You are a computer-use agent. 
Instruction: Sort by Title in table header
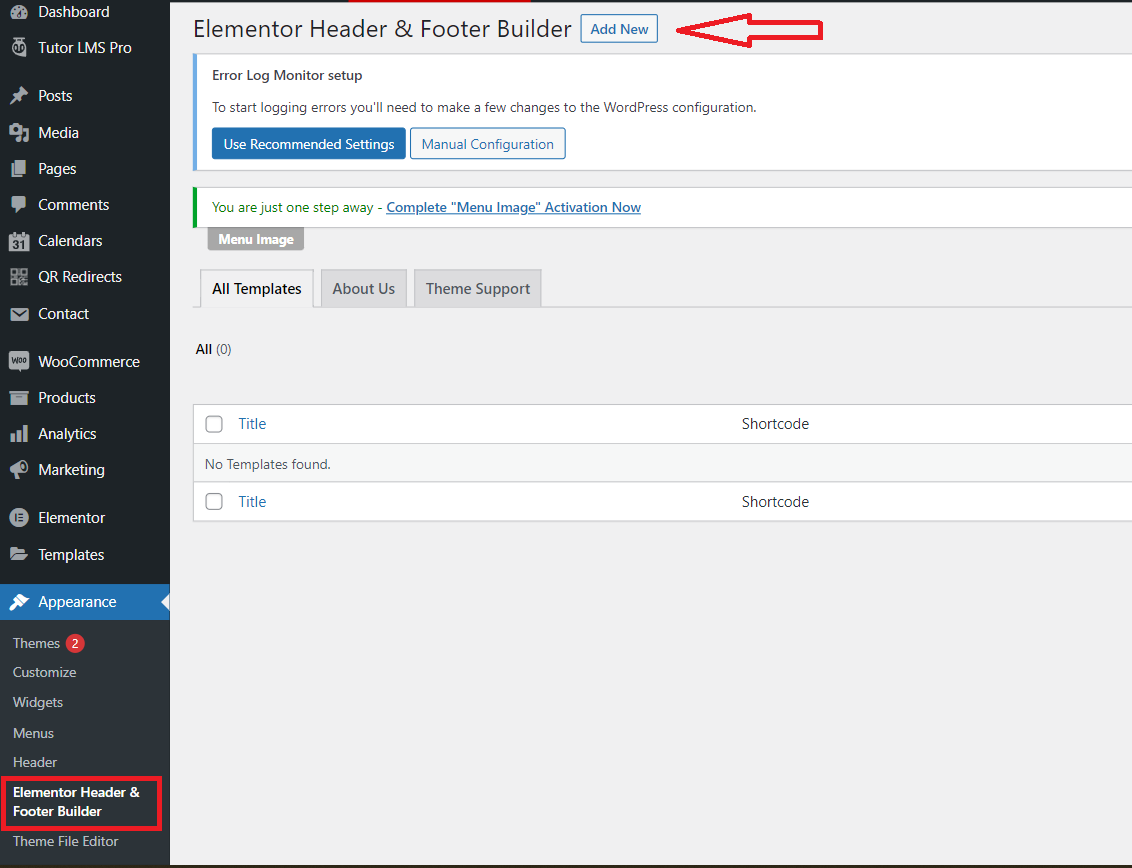pyautogui.click(x=252, y=424)
